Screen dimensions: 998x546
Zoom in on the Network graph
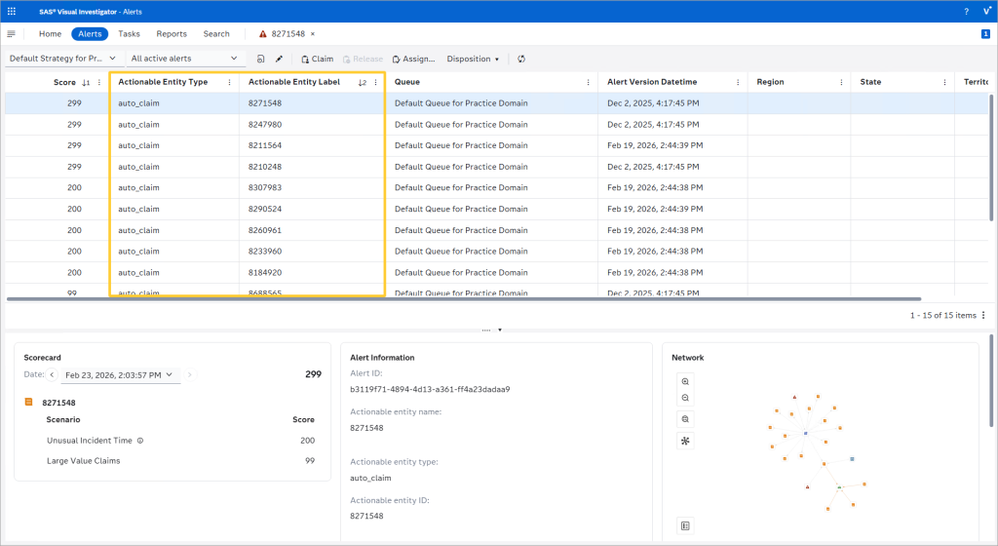coord(685,381)
